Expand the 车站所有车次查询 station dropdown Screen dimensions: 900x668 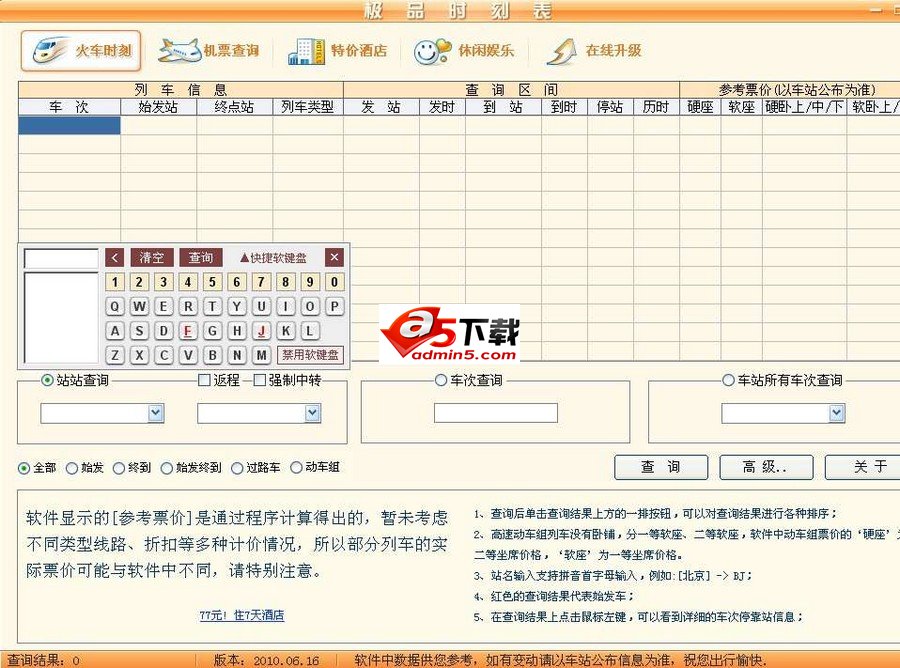(836, 412)
